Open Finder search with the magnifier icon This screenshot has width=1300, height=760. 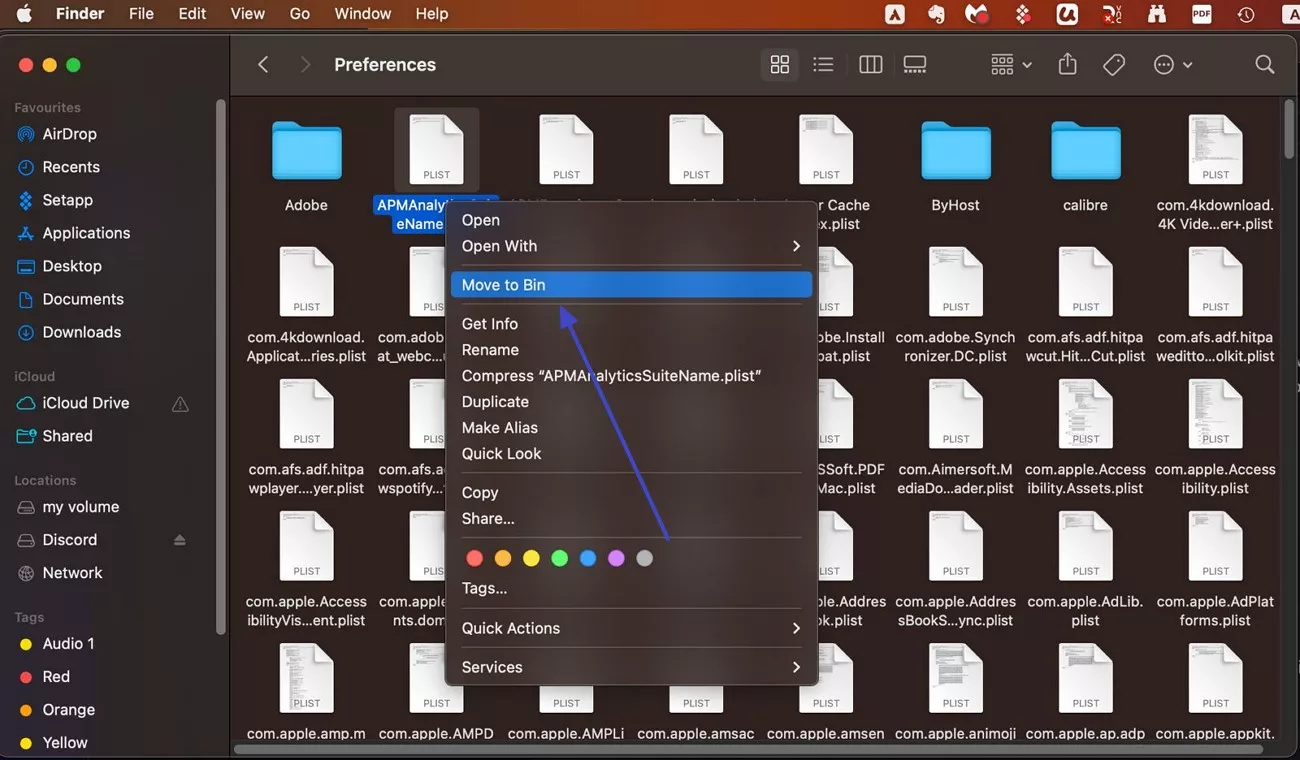1264,64
